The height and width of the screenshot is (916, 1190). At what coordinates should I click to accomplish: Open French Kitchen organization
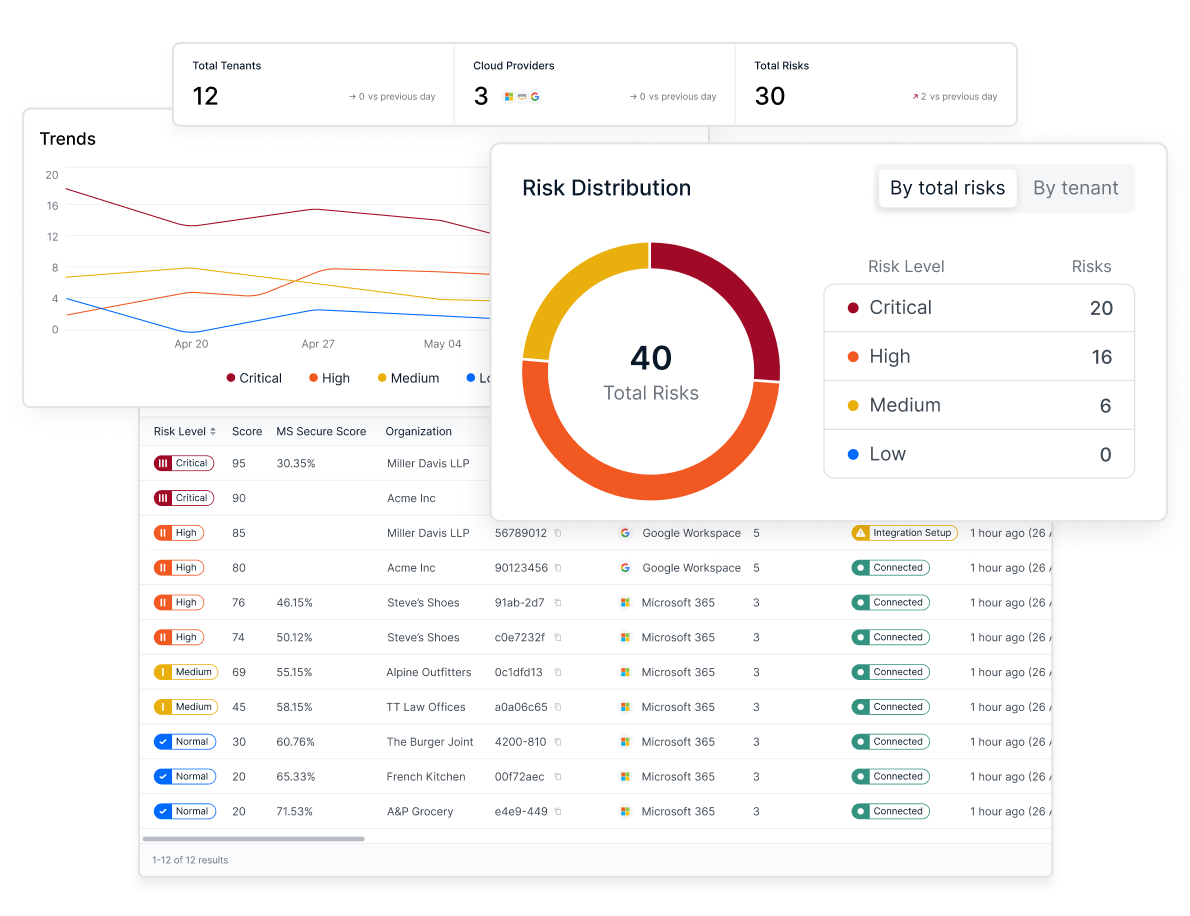pos(426,776)
